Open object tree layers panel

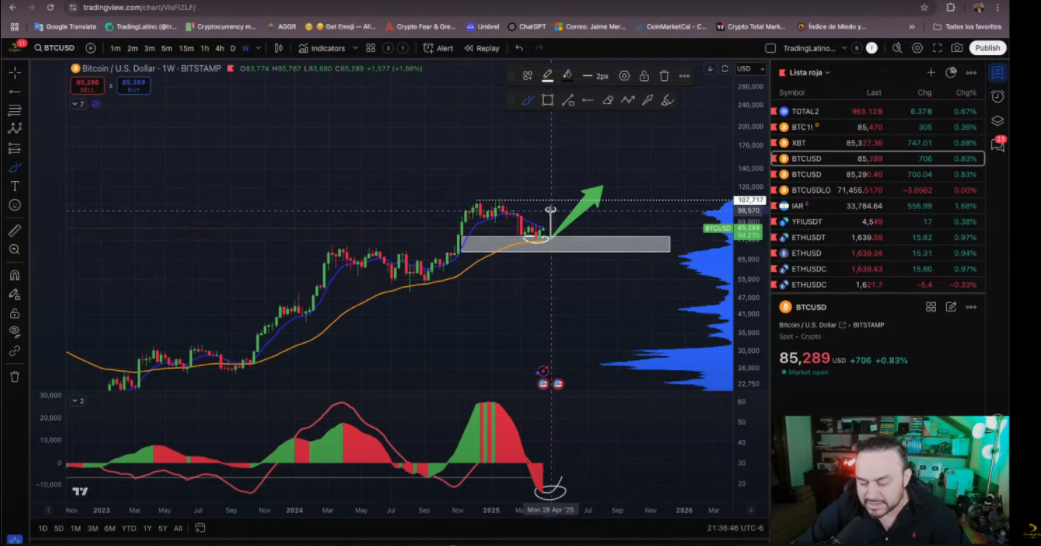[997, 121]
